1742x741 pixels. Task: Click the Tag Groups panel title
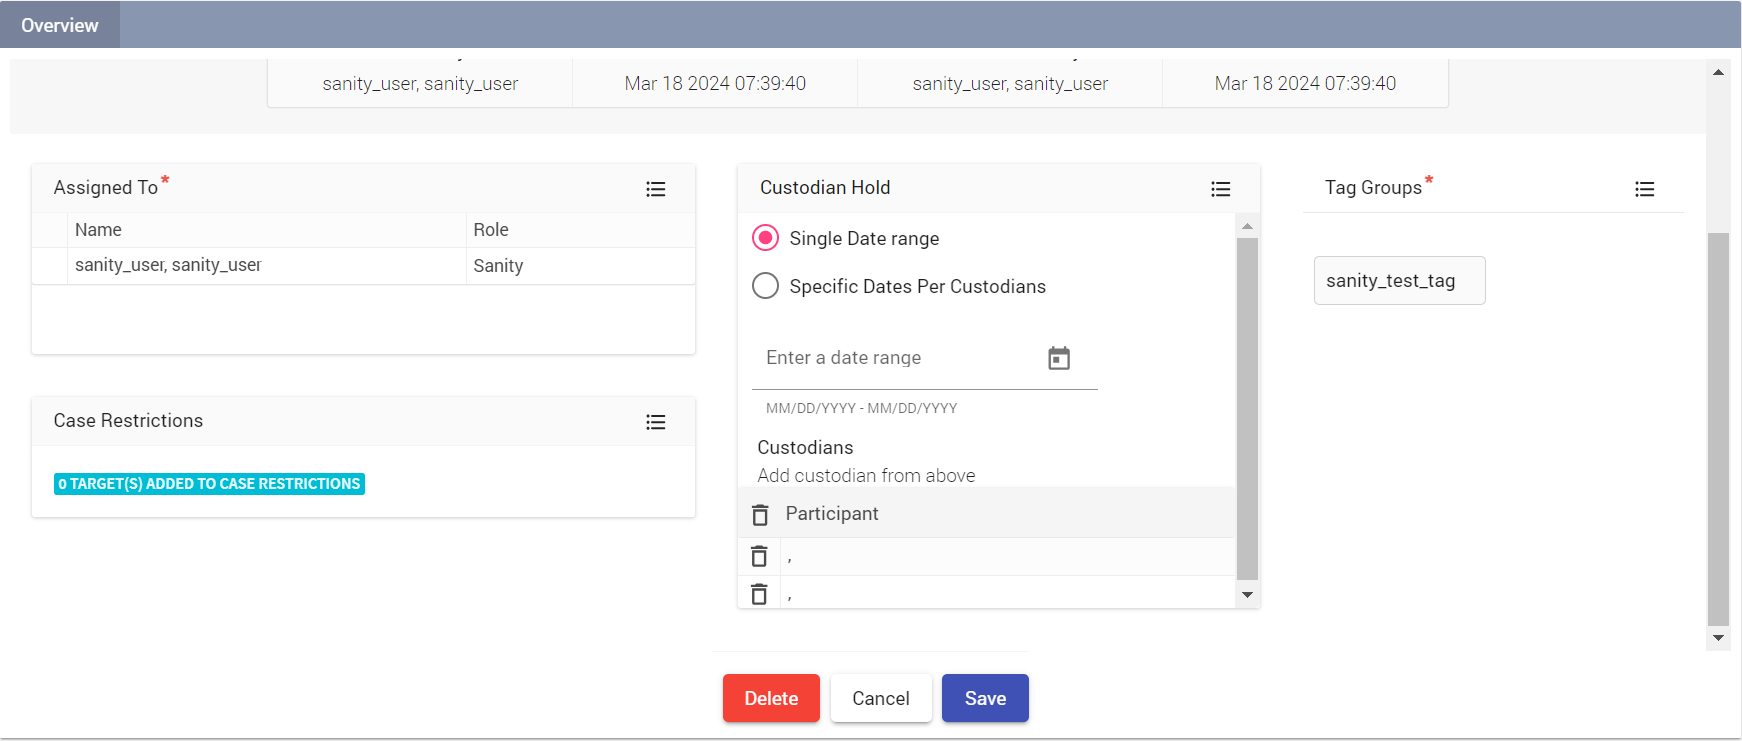1373,188
